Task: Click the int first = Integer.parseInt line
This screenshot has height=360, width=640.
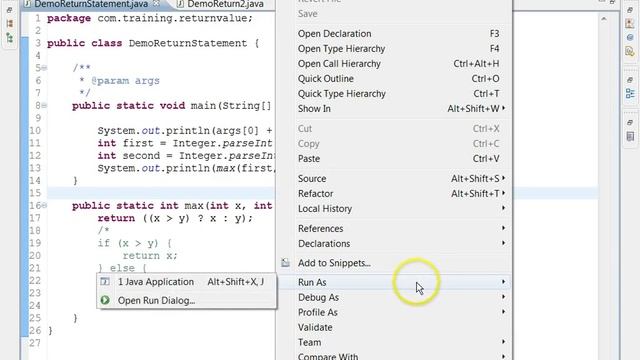Action: click(186, 143)
